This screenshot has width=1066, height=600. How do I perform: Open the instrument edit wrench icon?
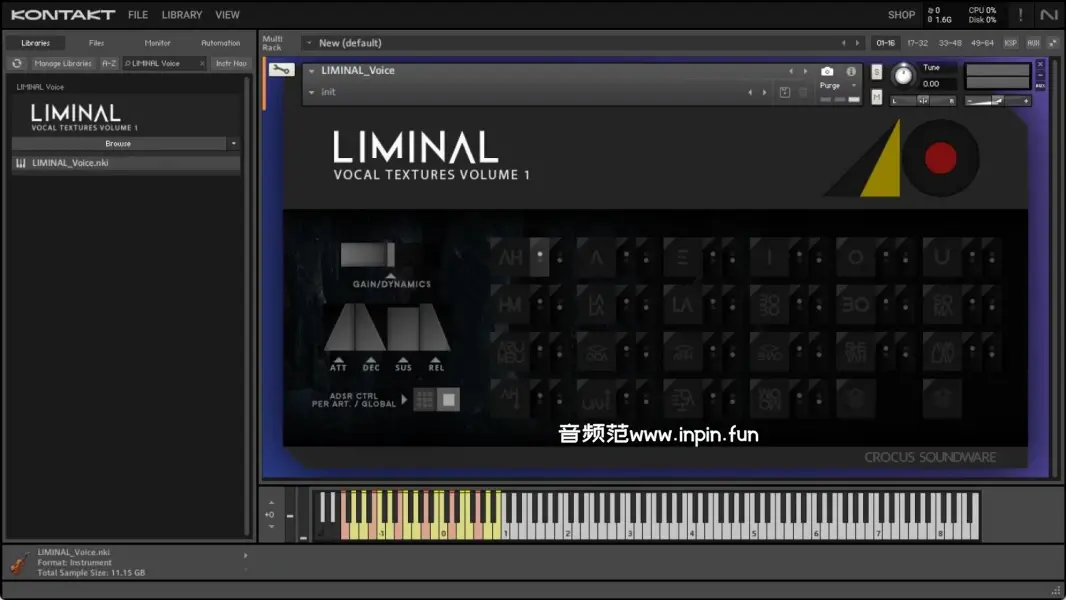point(281,69)
